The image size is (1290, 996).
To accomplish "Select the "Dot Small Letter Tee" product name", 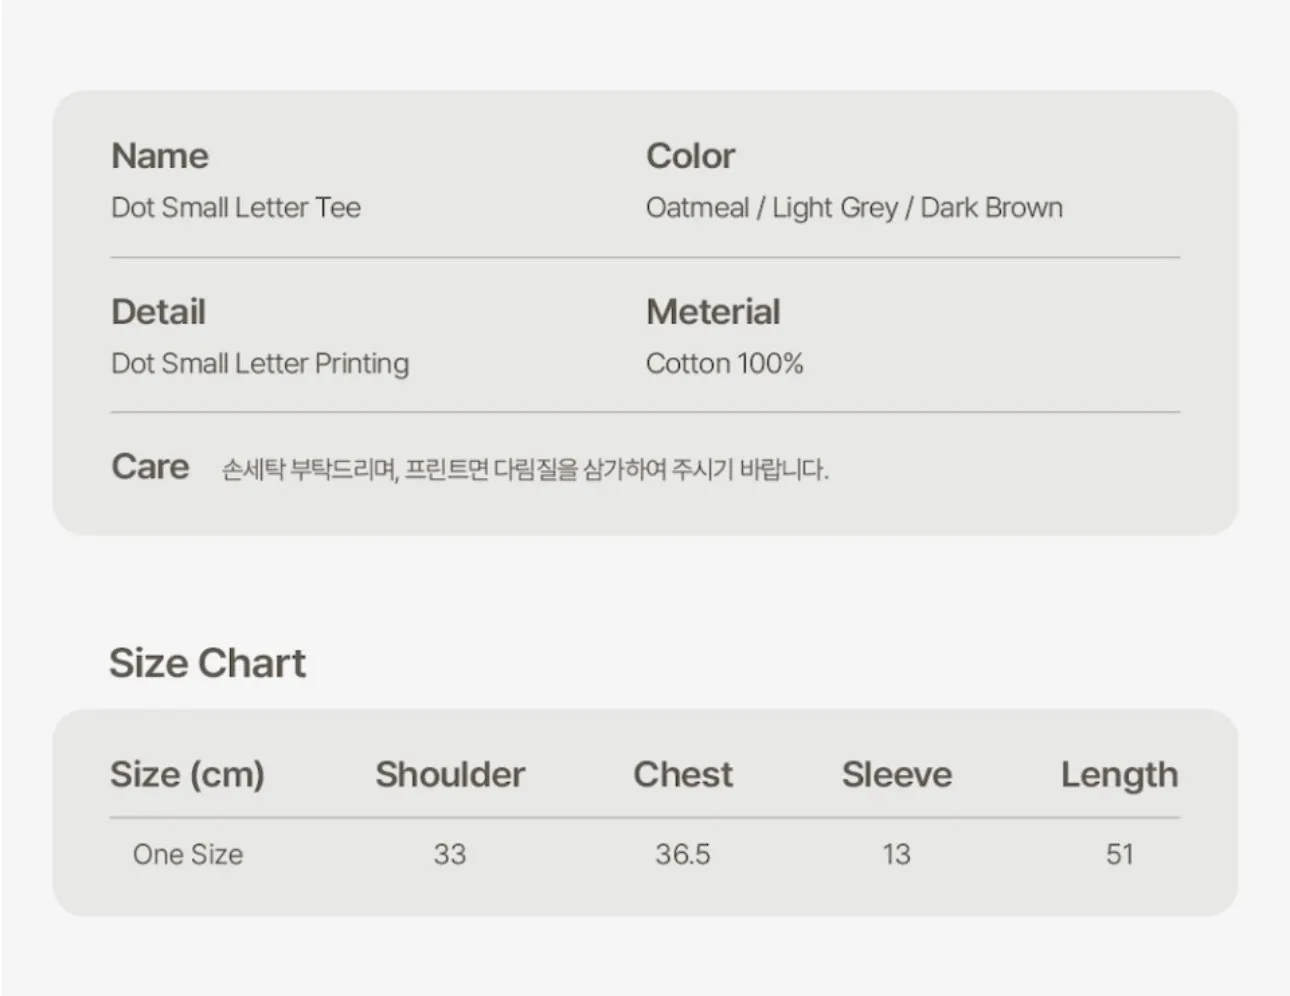I will pos(236,207).
